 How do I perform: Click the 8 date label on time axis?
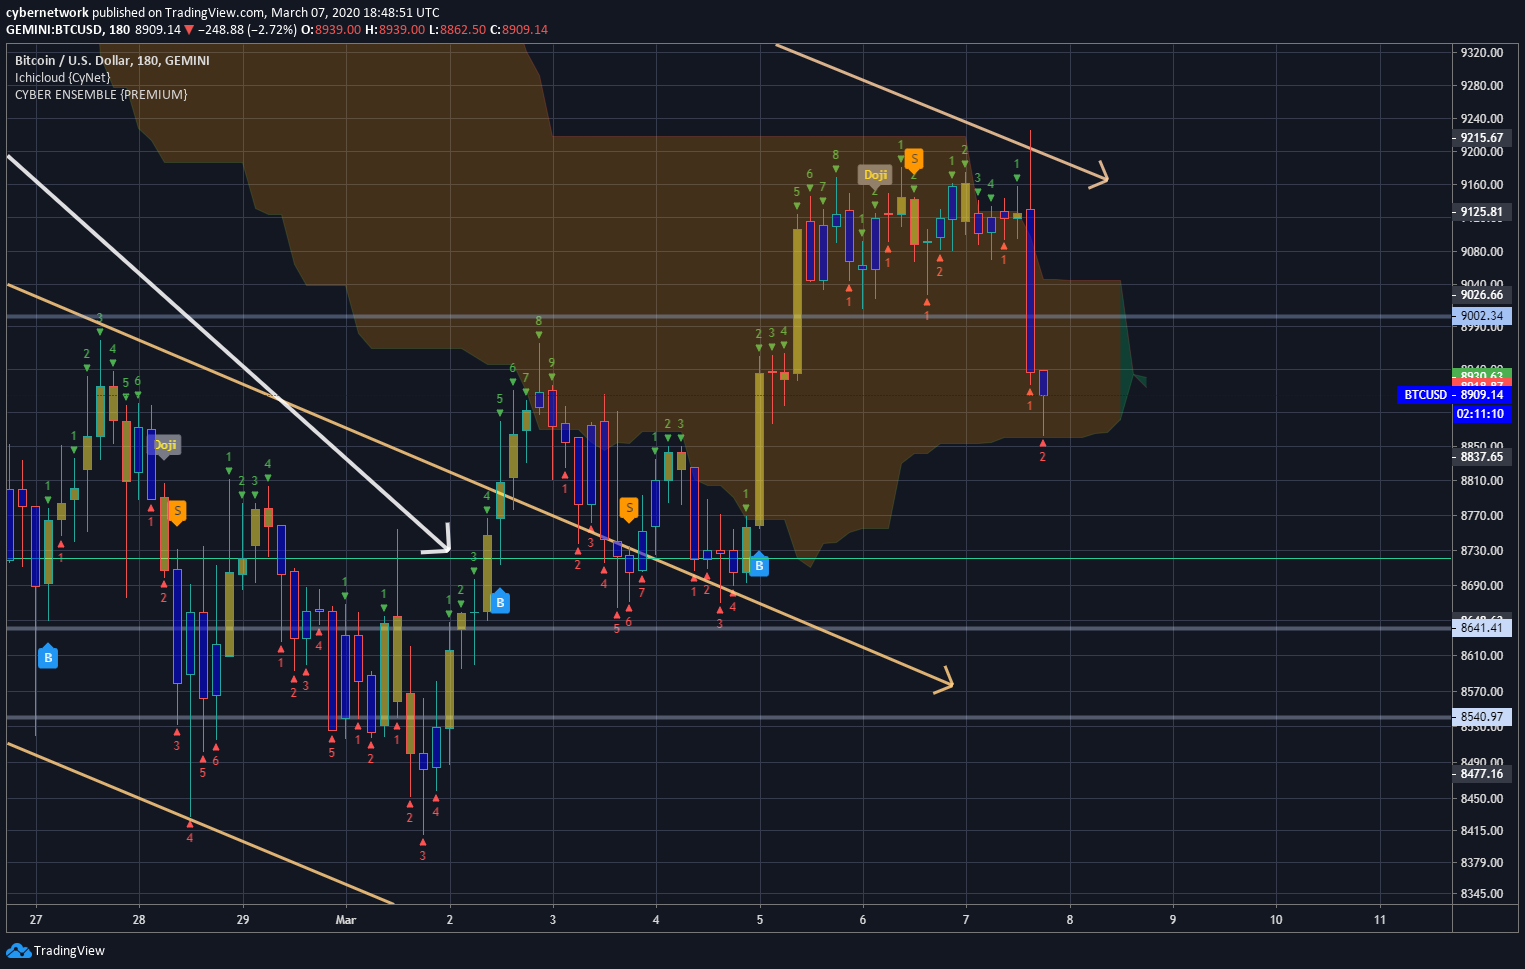(x=1070, y=920)
